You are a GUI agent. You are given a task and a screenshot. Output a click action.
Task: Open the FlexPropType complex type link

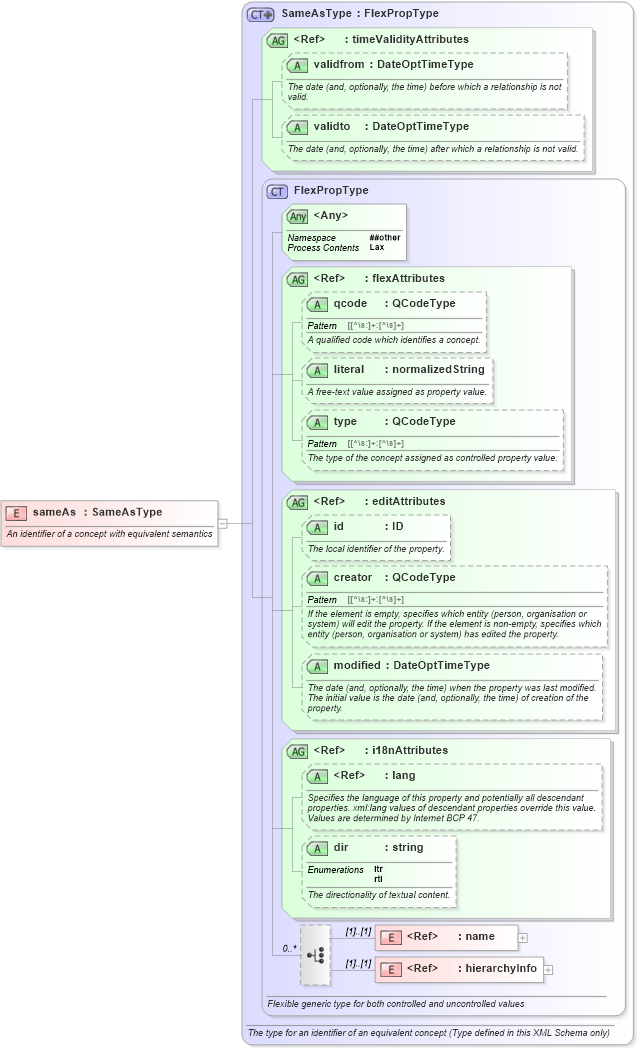tap(331, 190)
